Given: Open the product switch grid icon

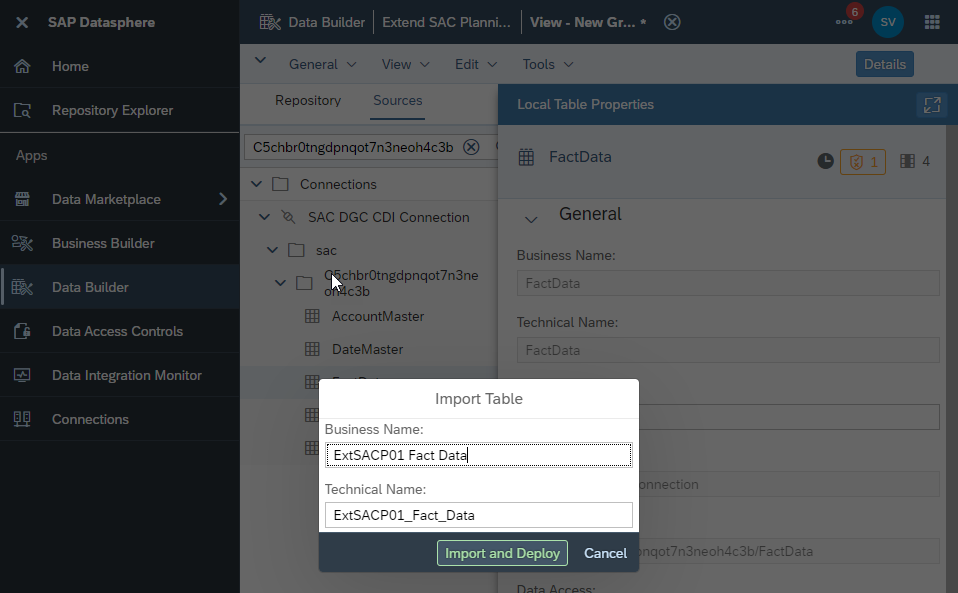Looking at the screenshot, I should tap(932, 22).
